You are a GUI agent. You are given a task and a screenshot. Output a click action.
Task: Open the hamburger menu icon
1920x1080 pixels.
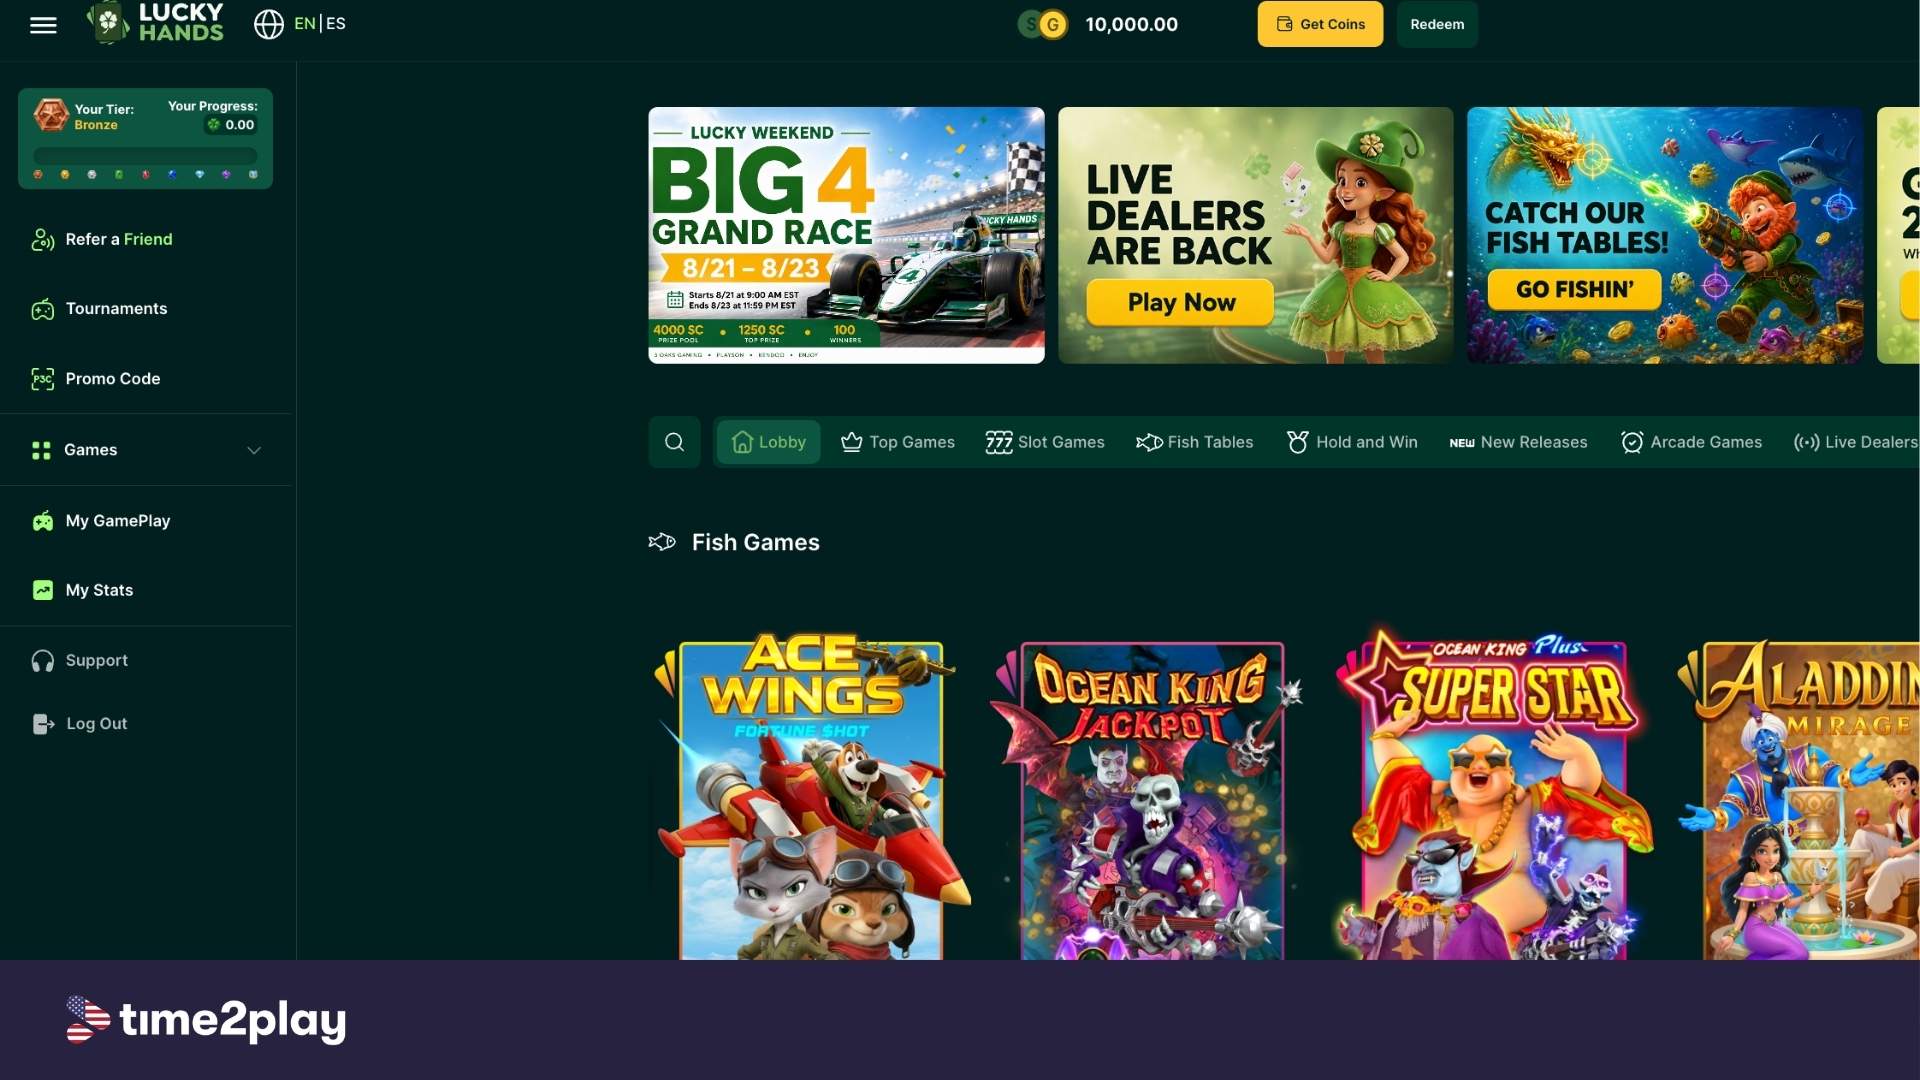click(43, 25)
